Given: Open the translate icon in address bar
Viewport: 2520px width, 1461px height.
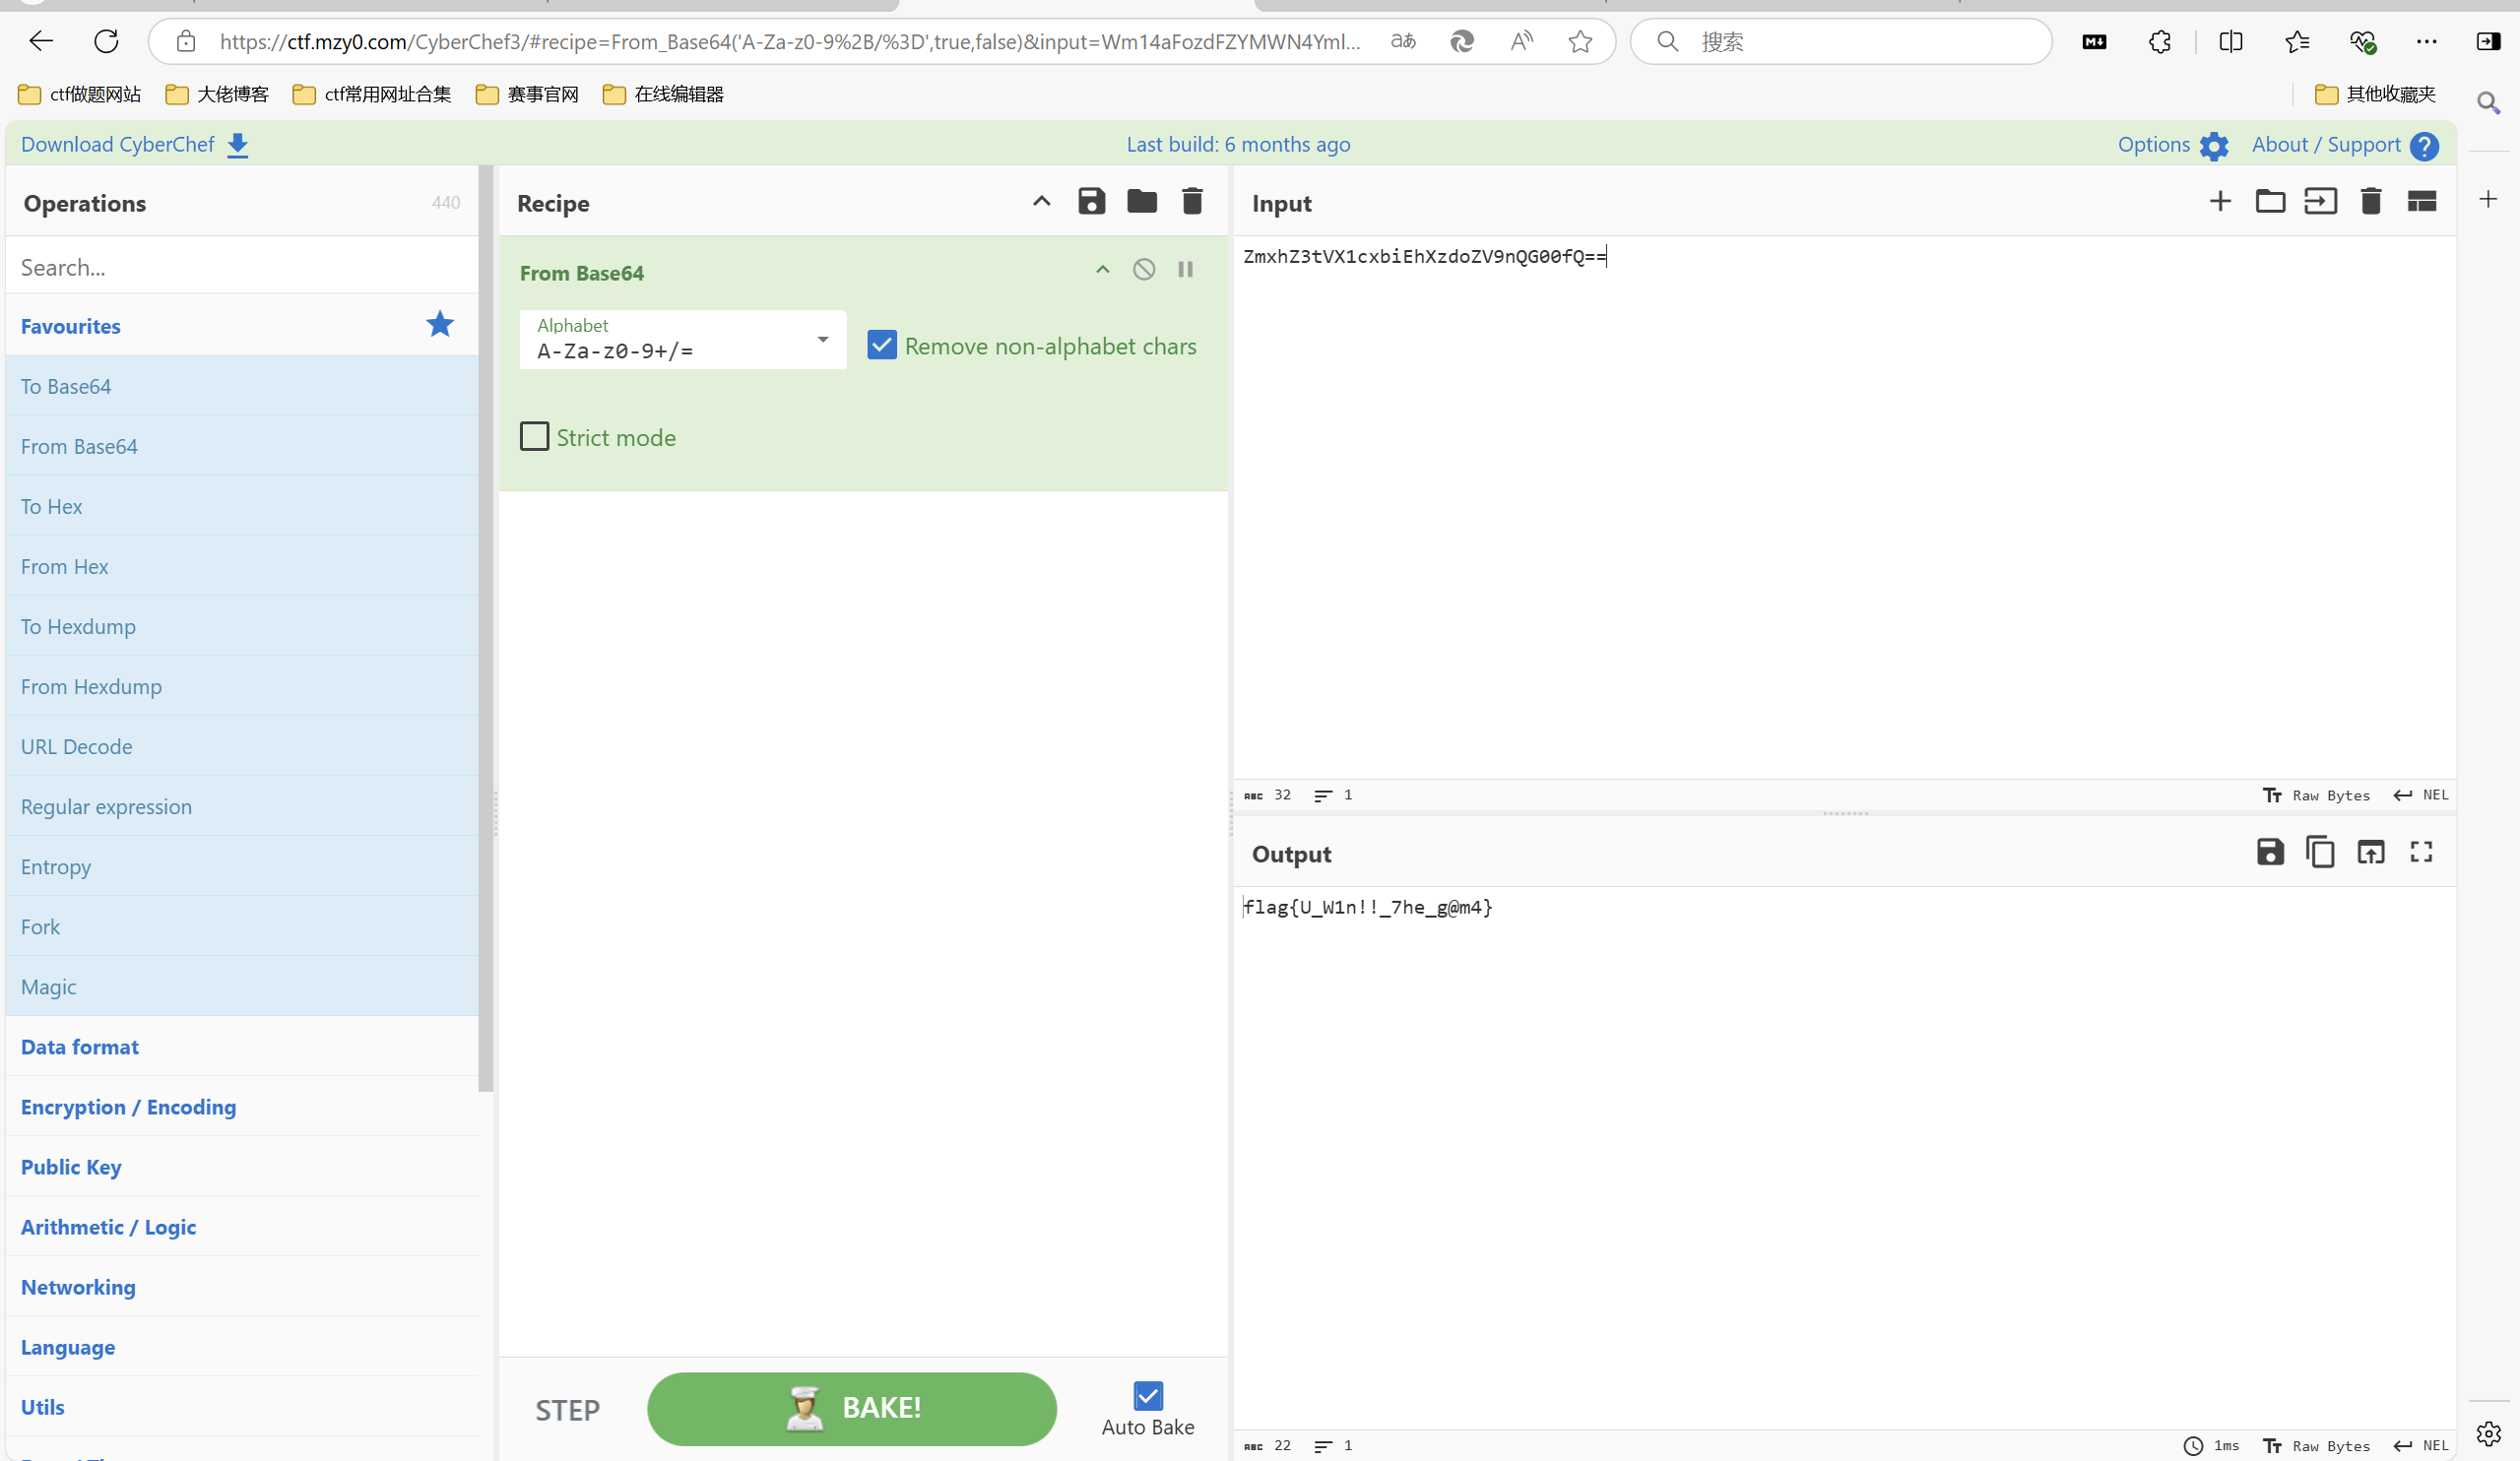Looking at the screenshot, I should (1403, 41).
